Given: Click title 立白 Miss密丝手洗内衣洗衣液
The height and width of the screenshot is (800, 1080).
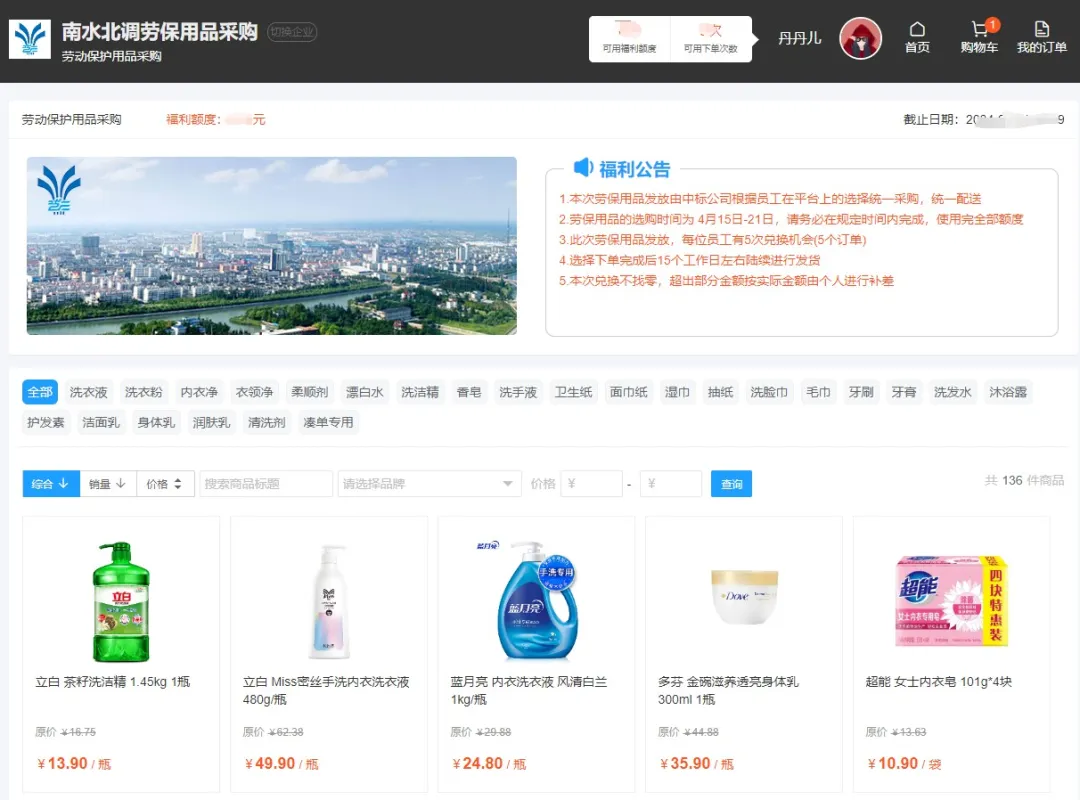Looking at the screenshot, I should [x=326, y=690].
